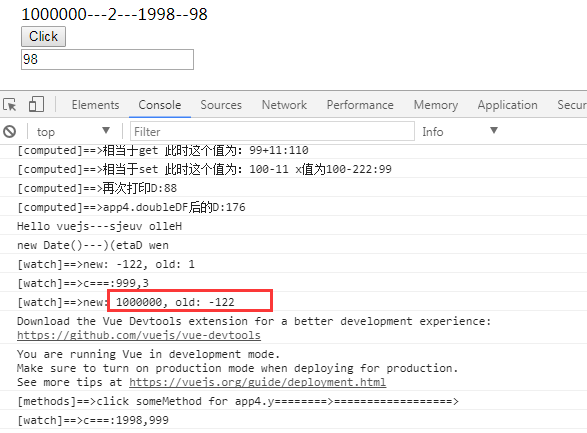Click the Click button on the page
Viewport: 587px width, 433px height.
coord(43,36)
